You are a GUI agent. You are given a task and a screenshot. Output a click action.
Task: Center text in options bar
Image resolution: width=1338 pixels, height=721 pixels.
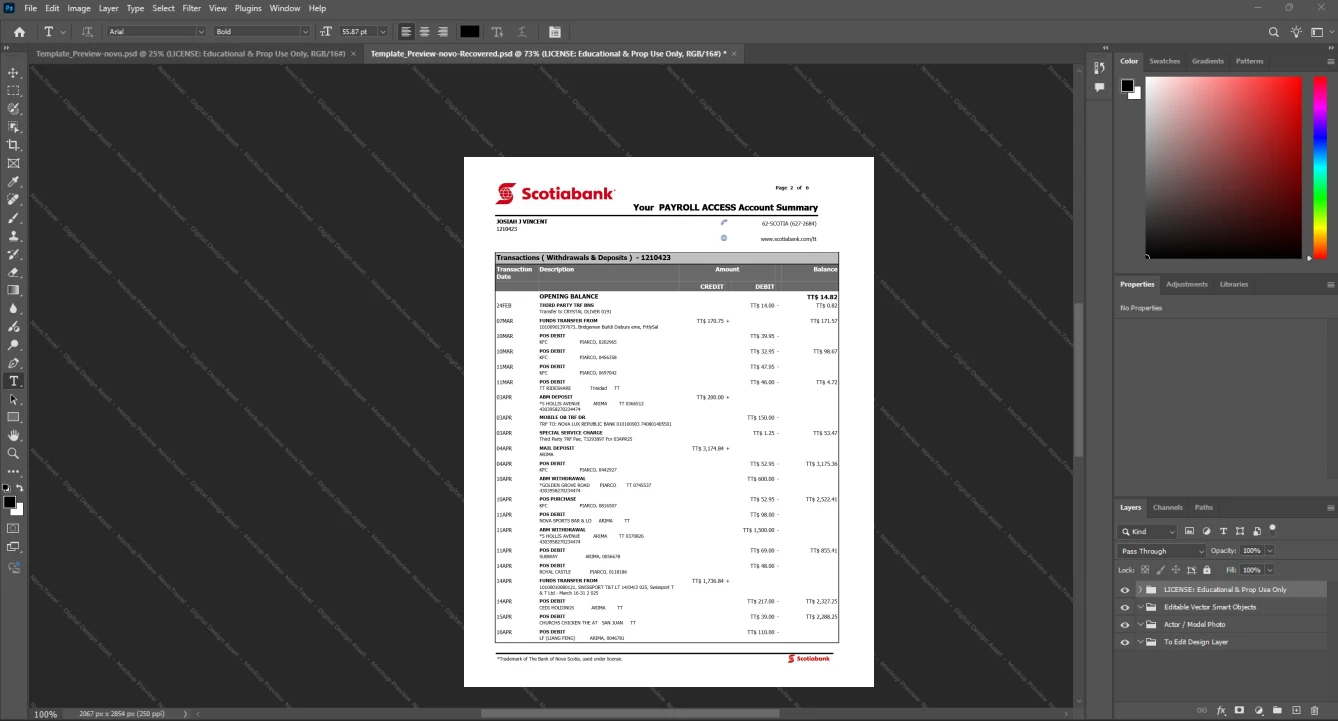424,32
